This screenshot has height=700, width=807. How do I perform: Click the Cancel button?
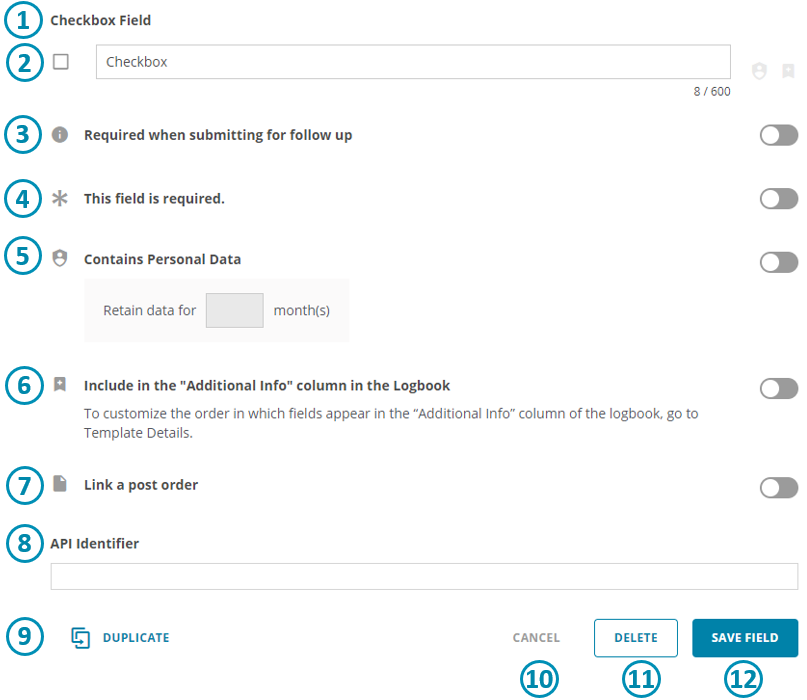[x=536, y=638]
